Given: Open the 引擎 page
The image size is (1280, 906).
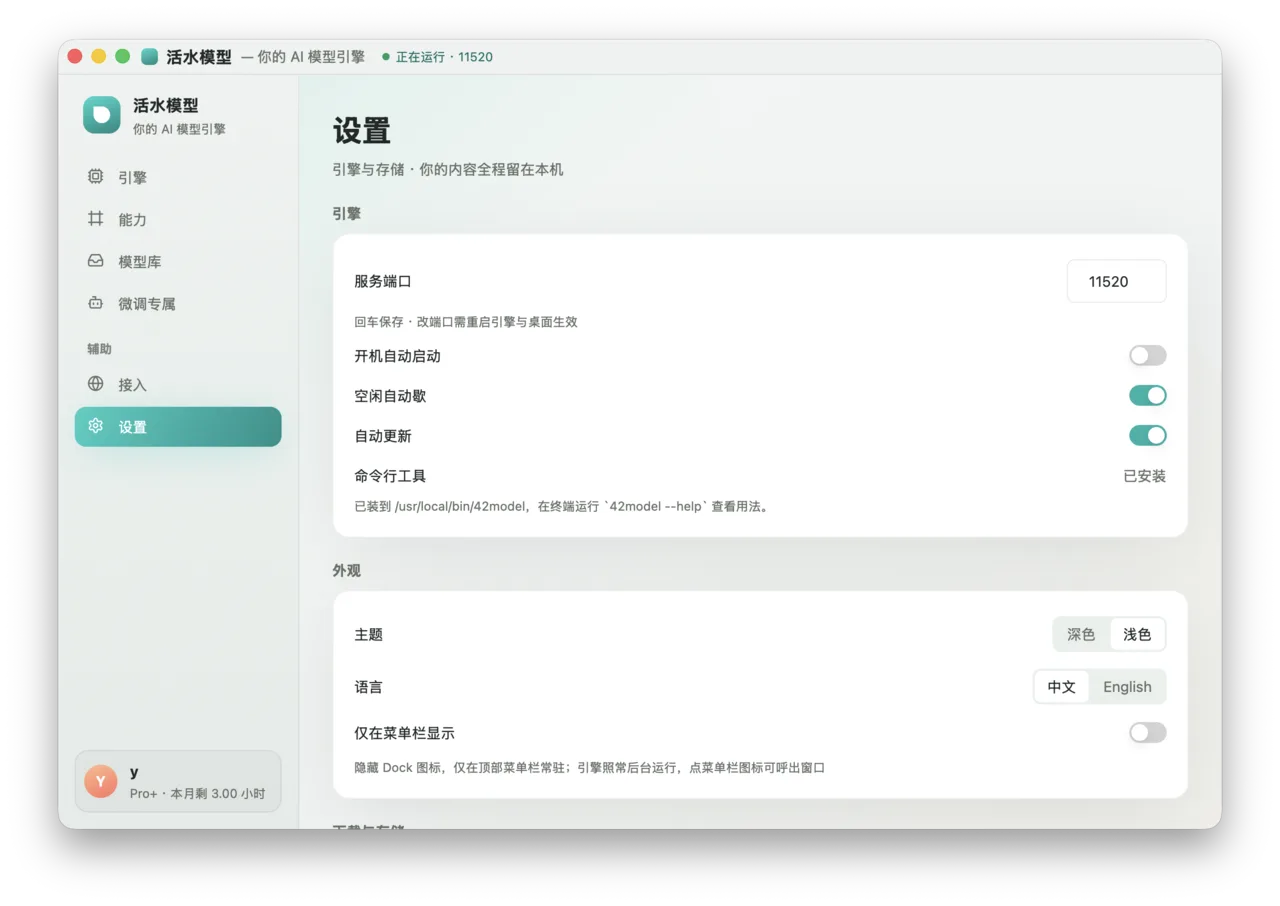Looking at the screenshot, I should (x=178, y=177).
